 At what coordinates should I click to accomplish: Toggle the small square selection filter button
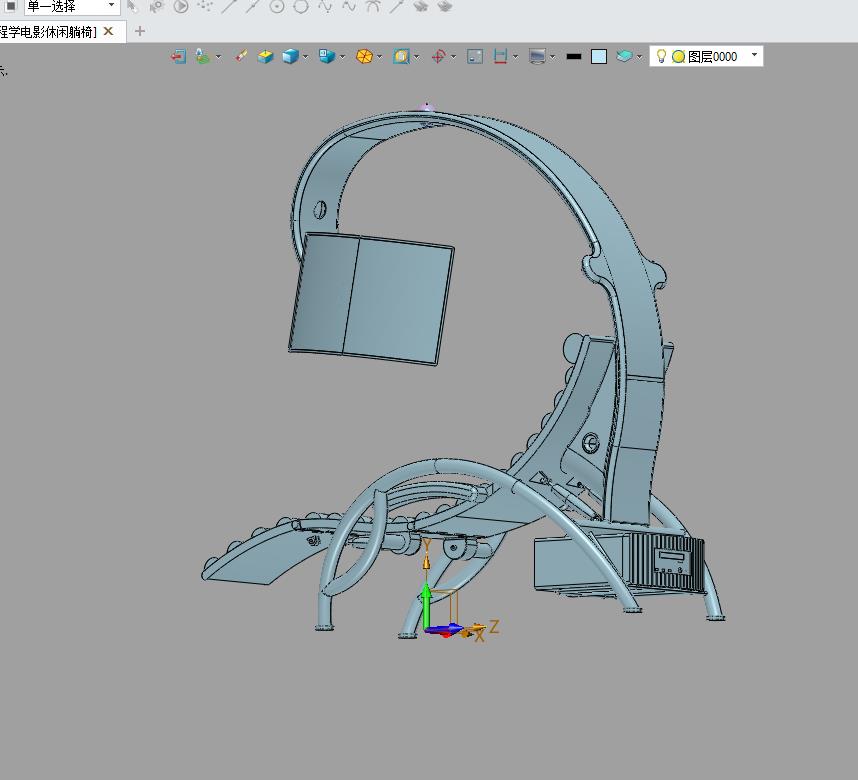(x=10, y=6)
